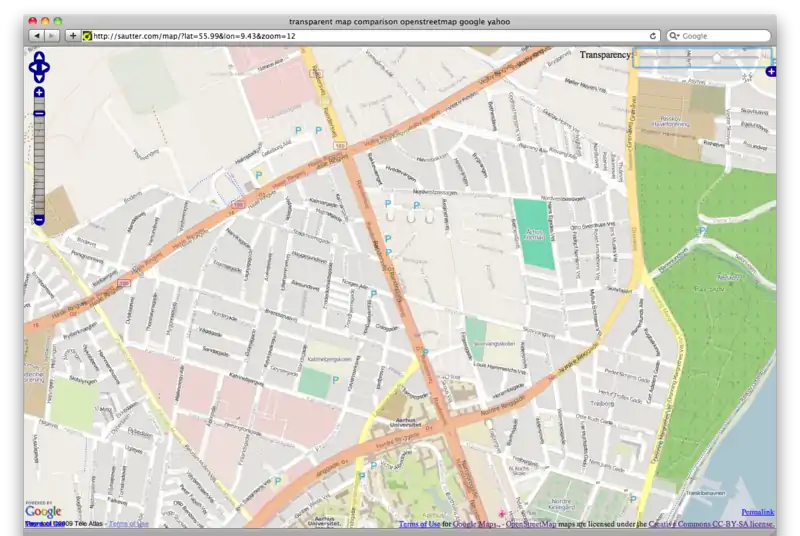Screen dimensions: 800x536
Task: Open the Permalink link
Action: point(757,512)
